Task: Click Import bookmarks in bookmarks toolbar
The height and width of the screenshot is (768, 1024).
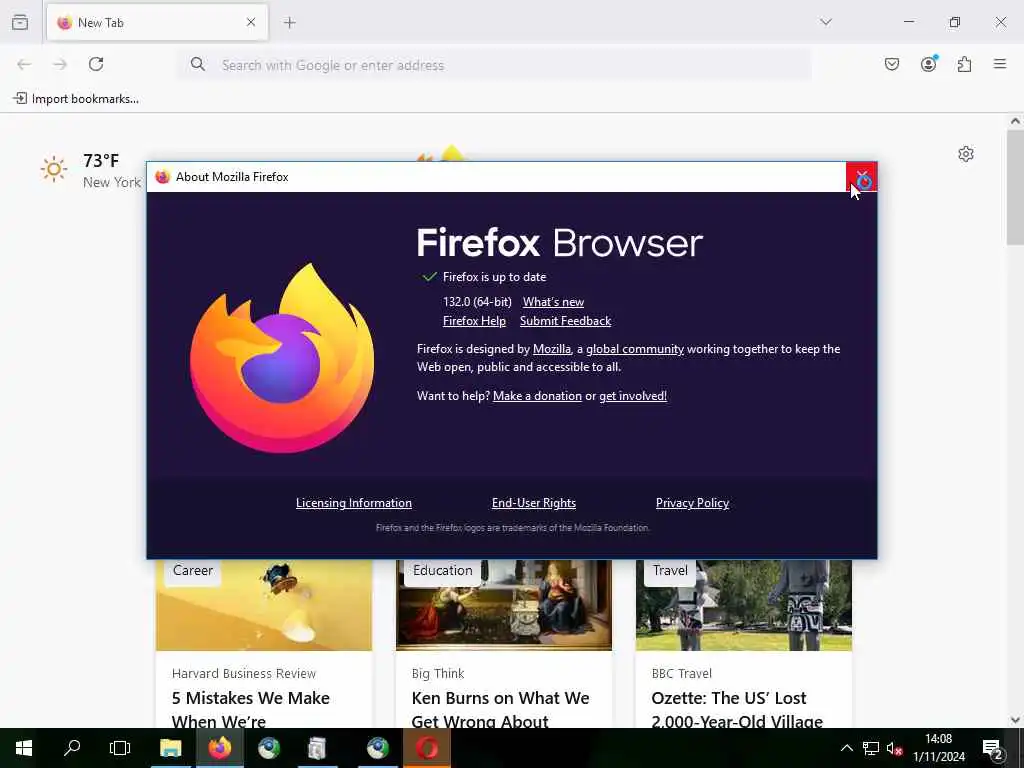Action: click(x=76, y=99)
